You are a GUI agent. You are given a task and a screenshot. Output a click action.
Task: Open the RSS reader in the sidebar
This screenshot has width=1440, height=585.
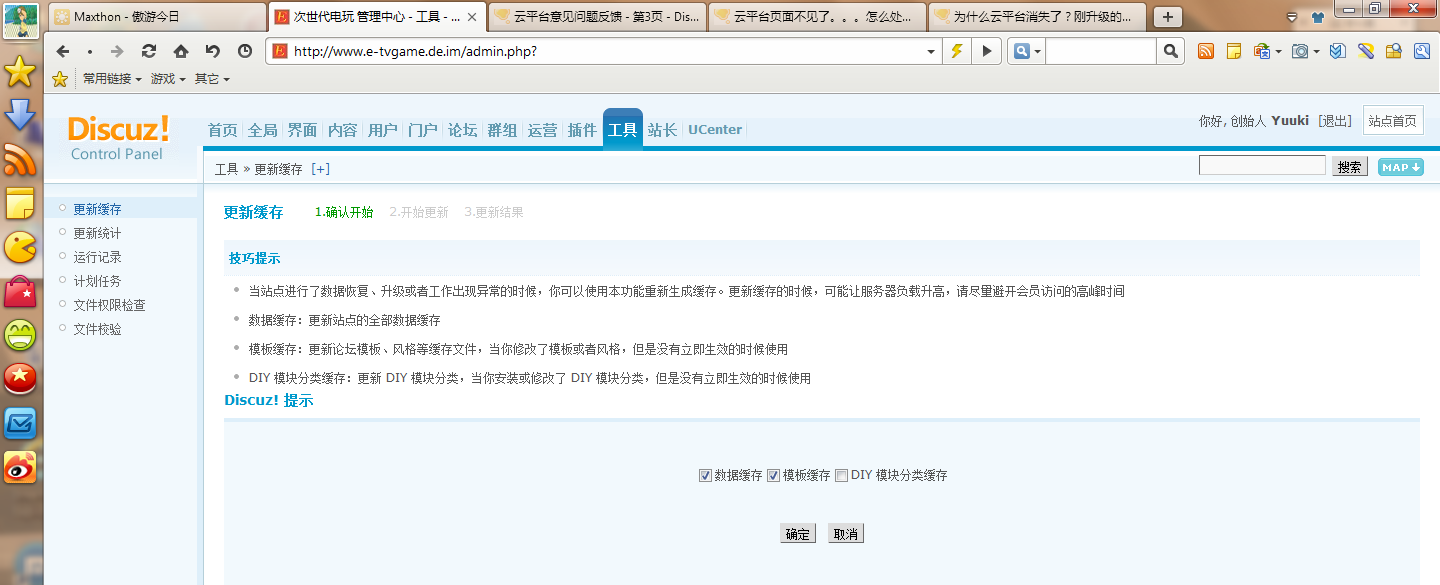tap(20, 159)
